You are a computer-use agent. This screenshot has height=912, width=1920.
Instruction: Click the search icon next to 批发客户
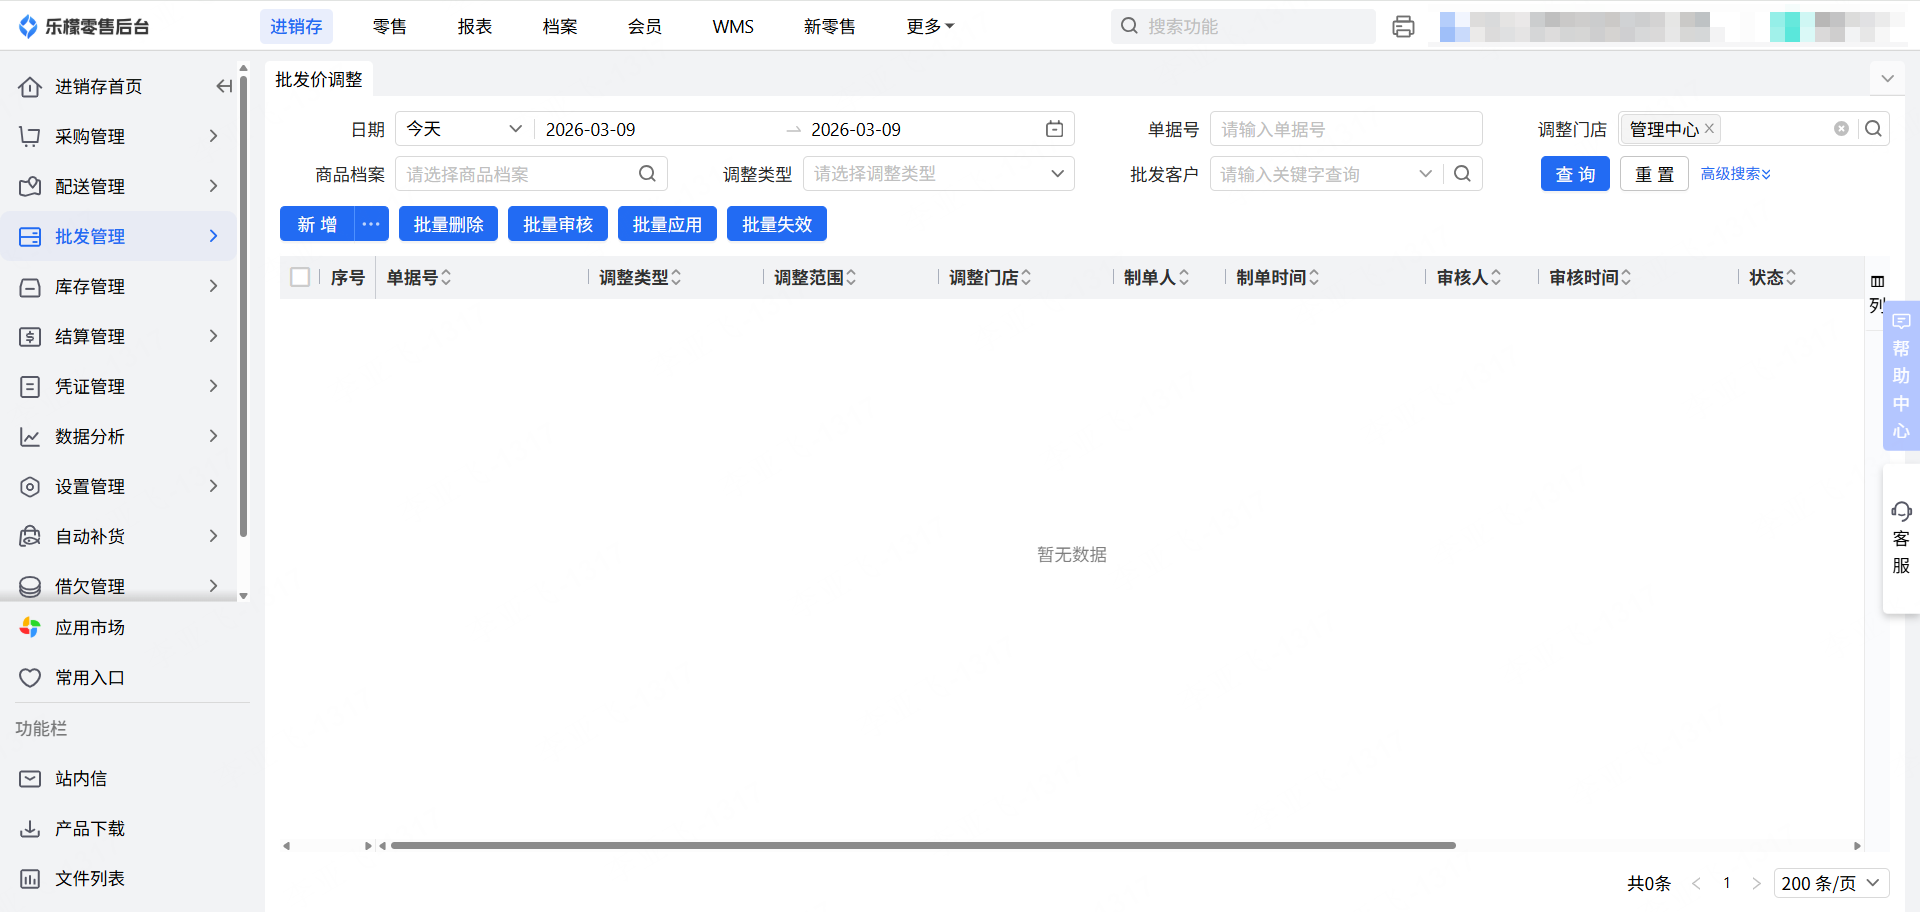point(1462,174)
